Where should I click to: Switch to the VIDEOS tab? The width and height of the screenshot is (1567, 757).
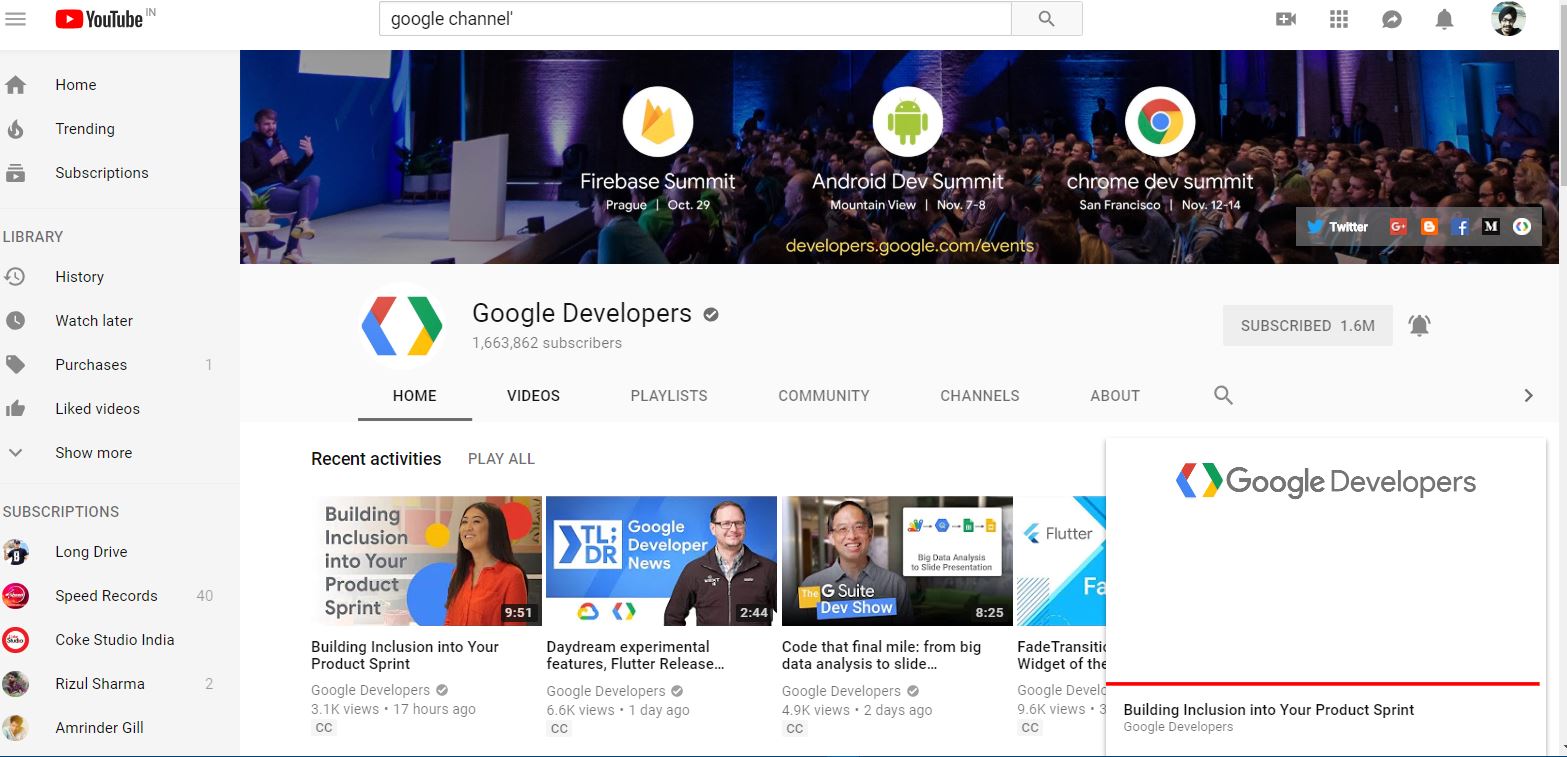pyautogui.click(x=533, y=396)
